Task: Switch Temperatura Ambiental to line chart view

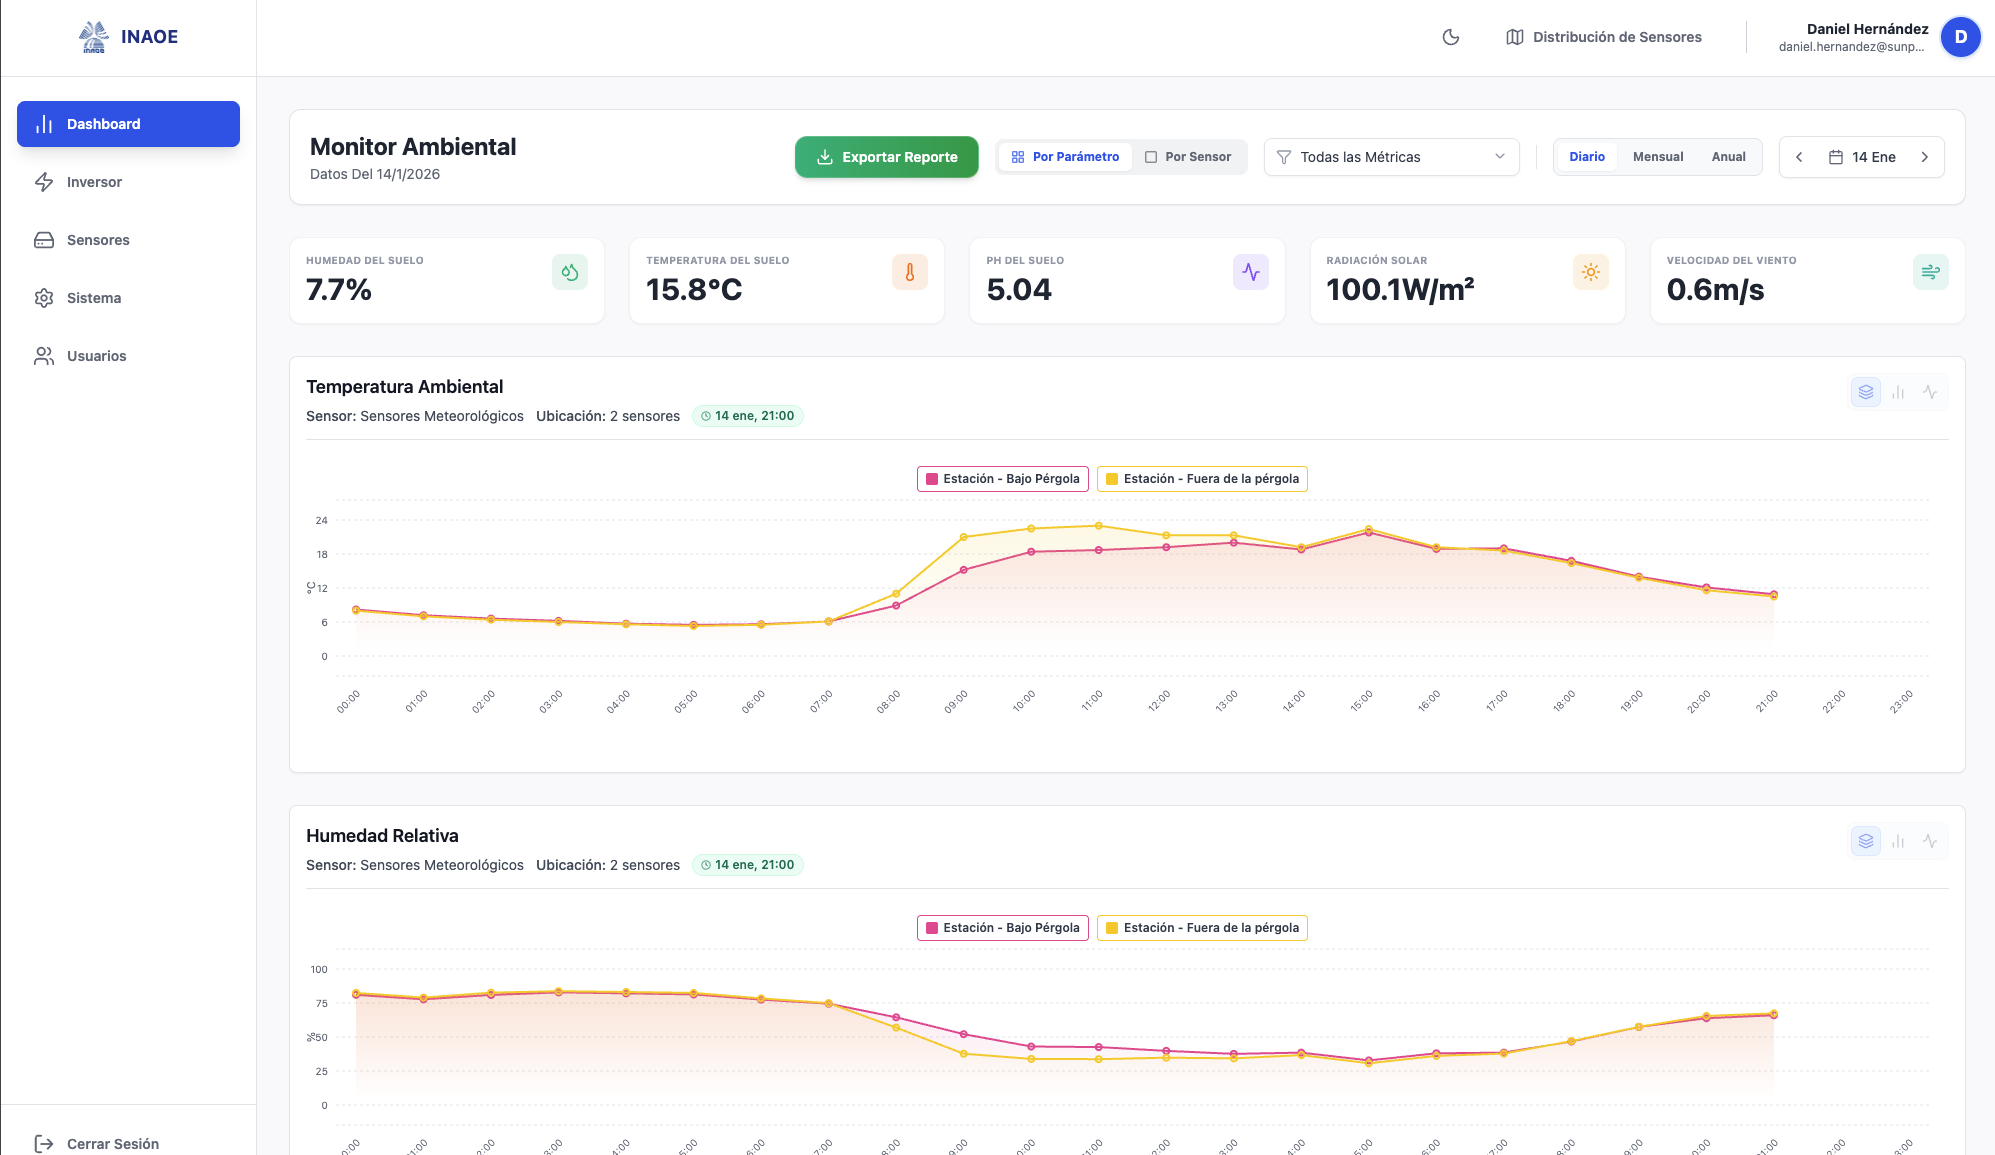Action: 1930,392
